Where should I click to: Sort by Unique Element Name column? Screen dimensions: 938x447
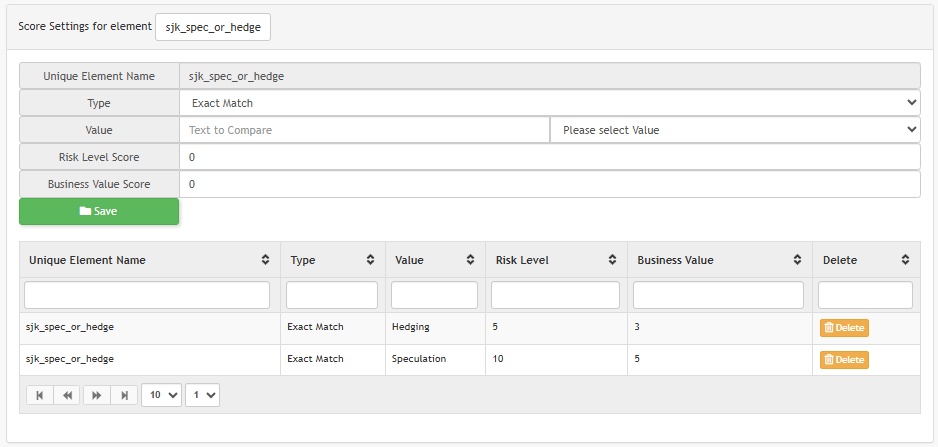(x=265, y=260)
